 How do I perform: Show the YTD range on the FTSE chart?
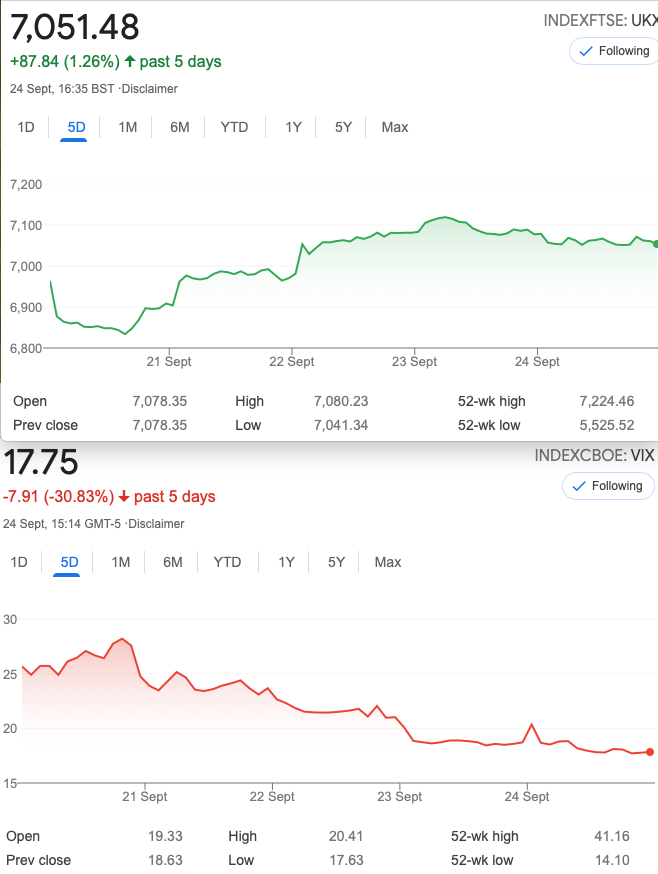point(234,127)
